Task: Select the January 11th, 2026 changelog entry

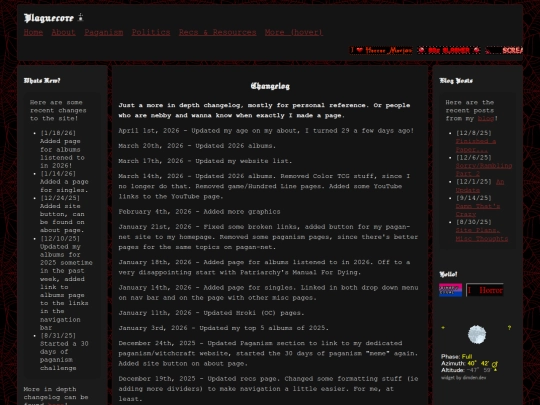Action: (211, 313)
